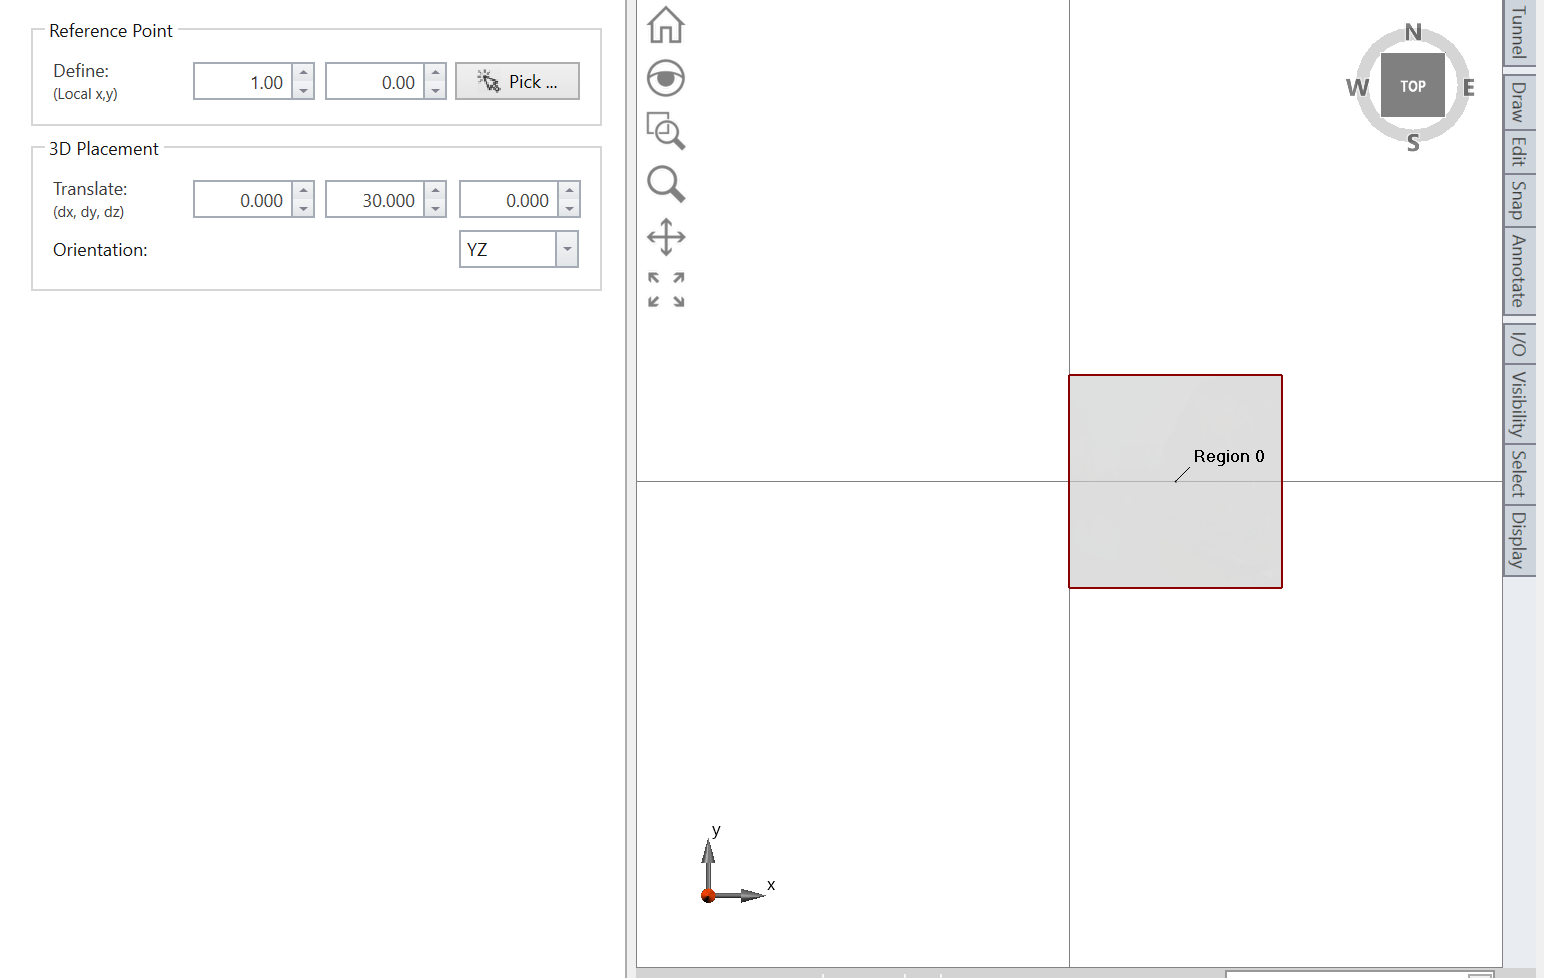Click the Translate dz field
The height and width of the screenshot is (978, 1544).
click(x=509, y=200)
